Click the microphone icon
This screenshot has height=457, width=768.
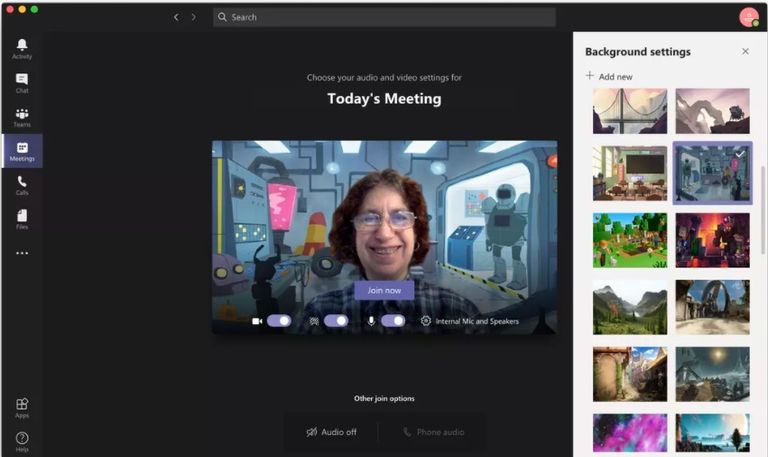coord(371,321)
